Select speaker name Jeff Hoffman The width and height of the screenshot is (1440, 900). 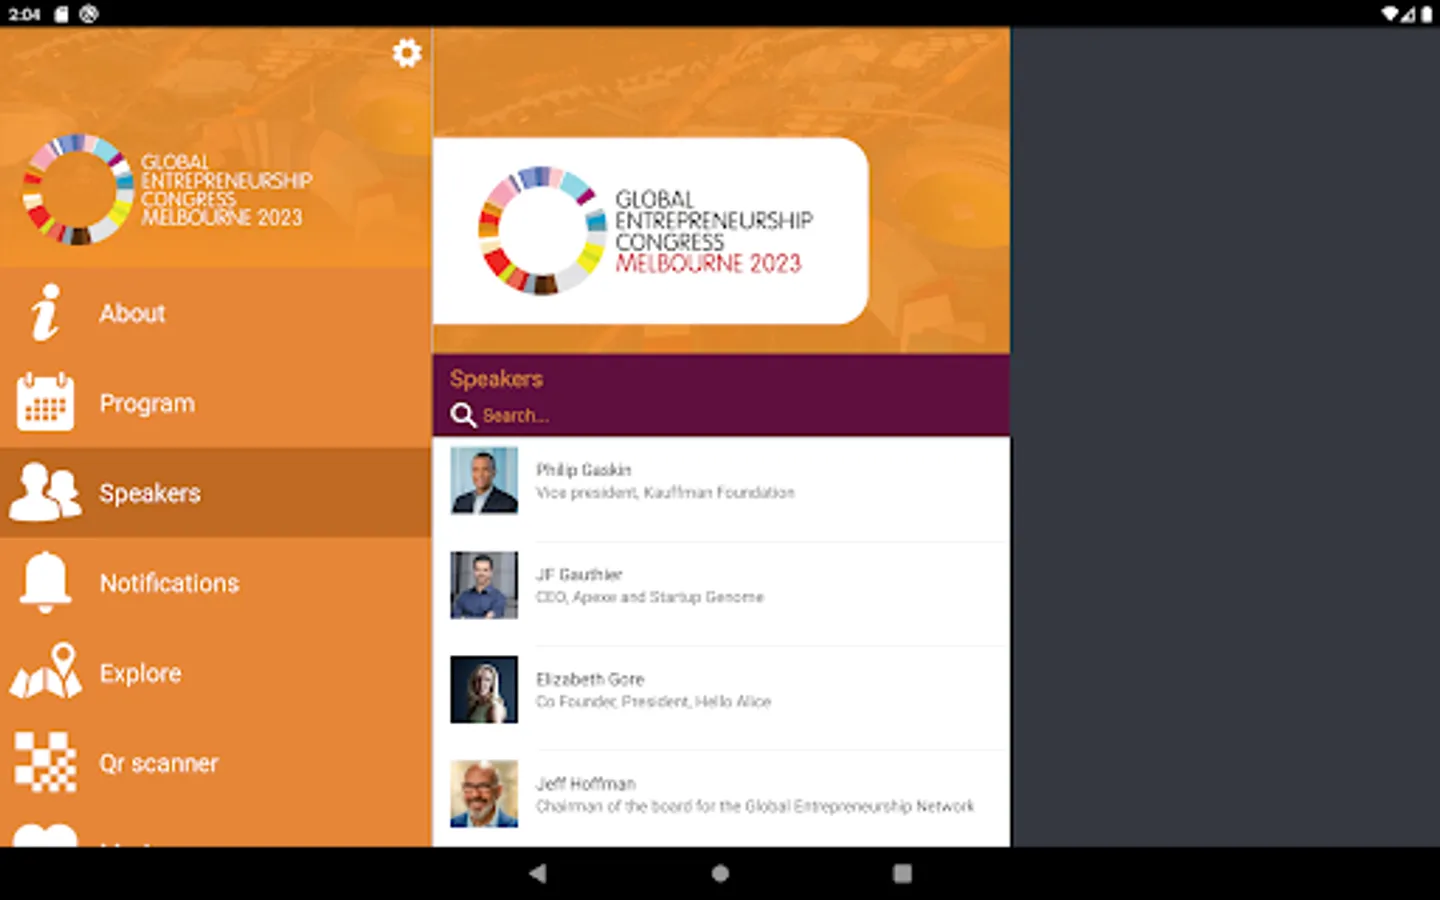pos(586,783)
